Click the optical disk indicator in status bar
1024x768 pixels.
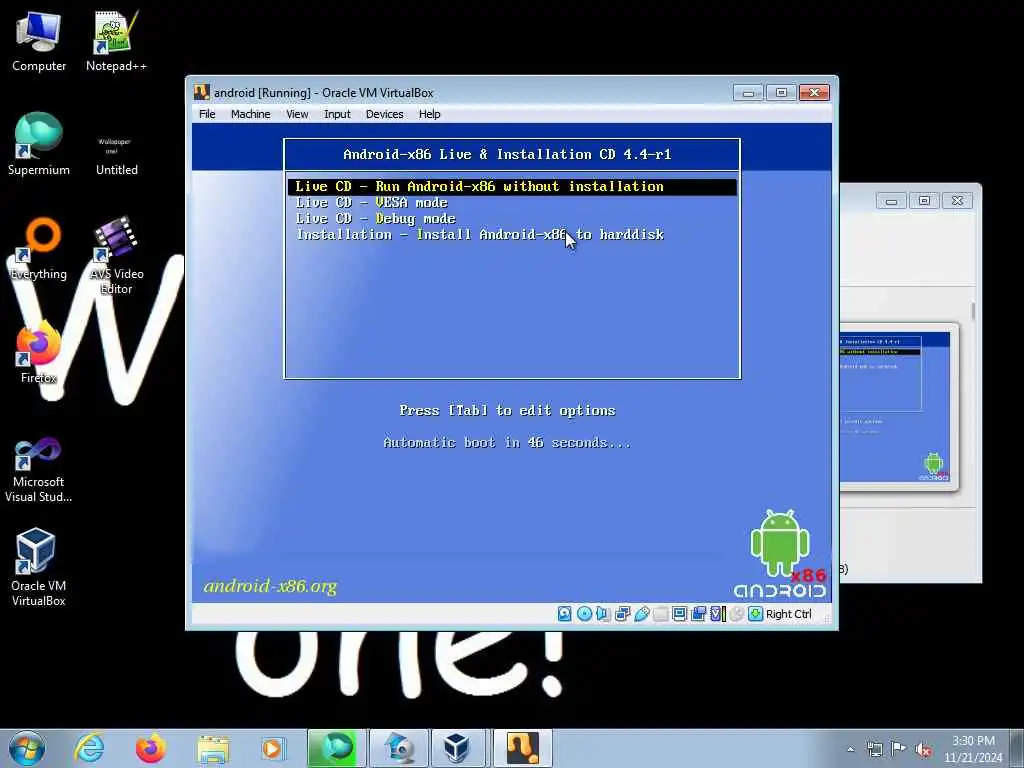click(x=584, y=614)
